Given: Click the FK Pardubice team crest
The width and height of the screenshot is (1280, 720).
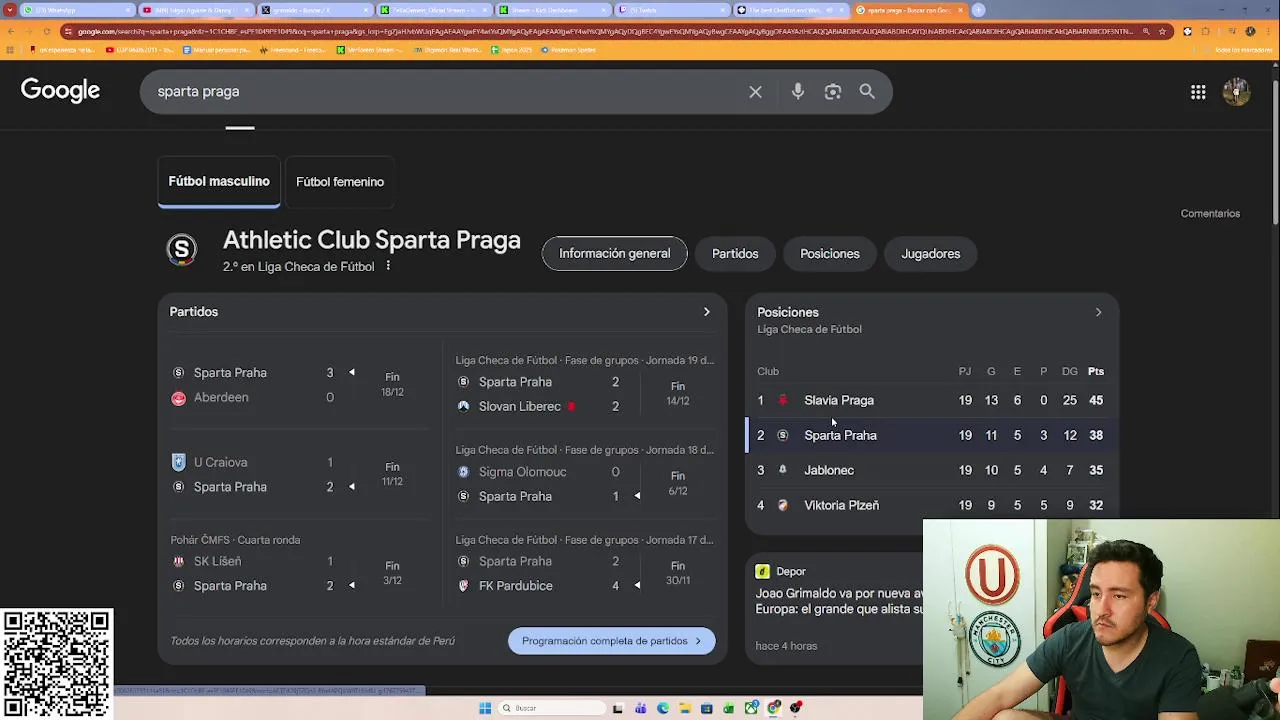Looking at the screenshot, I should (x=463, y=586).
